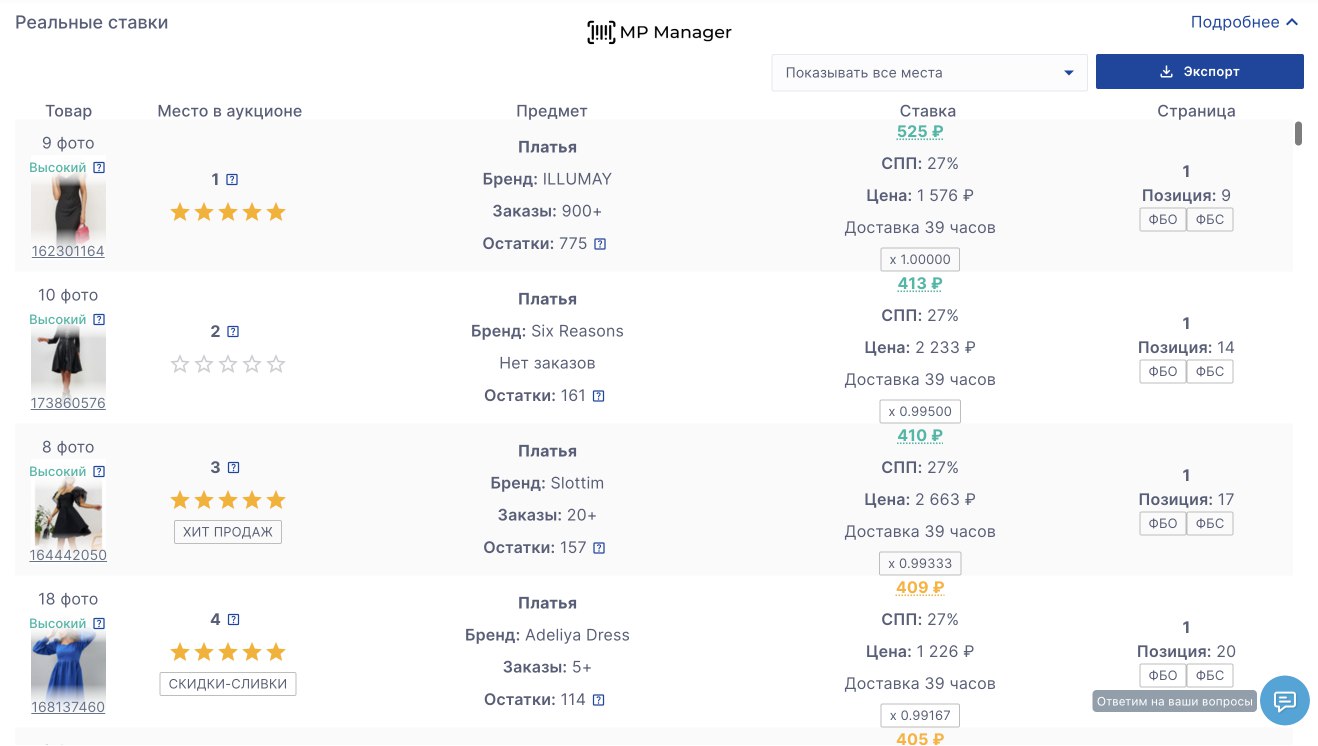Toggle ФБС tag for position 14

pyautogui.click(x=1210, y=372)
